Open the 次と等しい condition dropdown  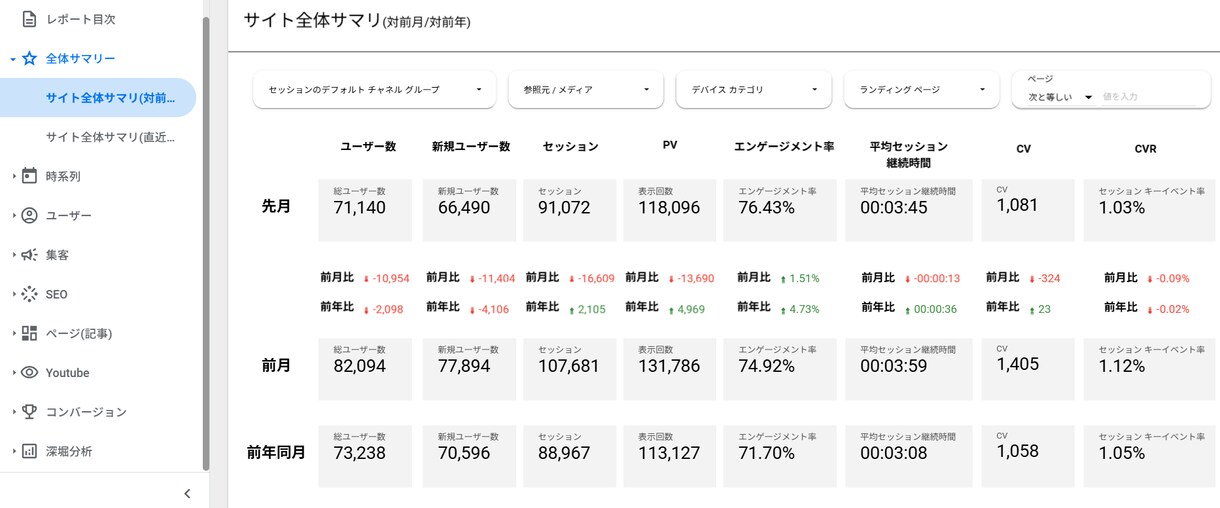pyautogui.click(x=1059, y=97)
